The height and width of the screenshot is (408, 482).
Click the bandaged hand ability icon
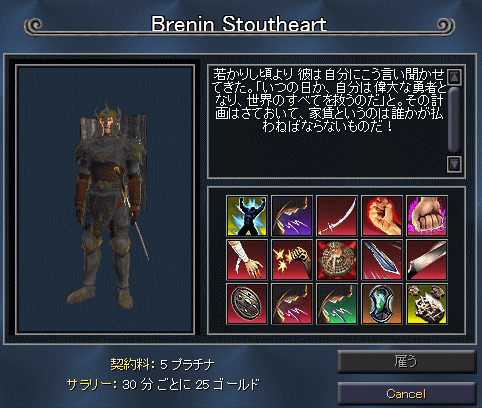247,260
